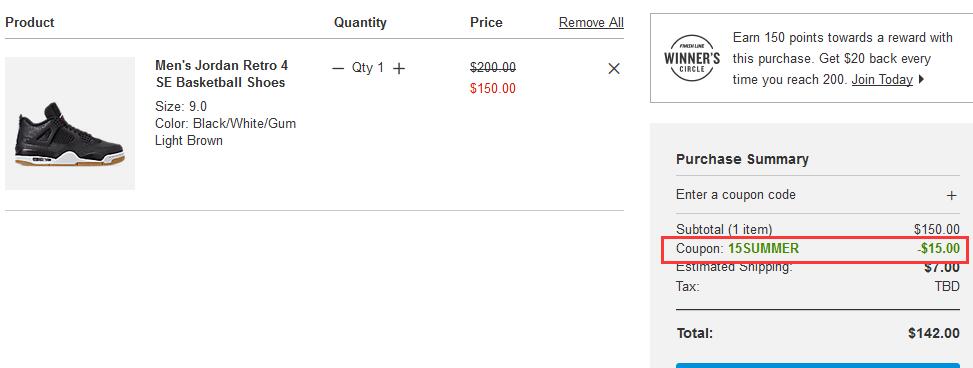Viewport: 973px width, 368px height.
Task: Decrease shoe quantity with minus icon
Action: click(338, 68)
